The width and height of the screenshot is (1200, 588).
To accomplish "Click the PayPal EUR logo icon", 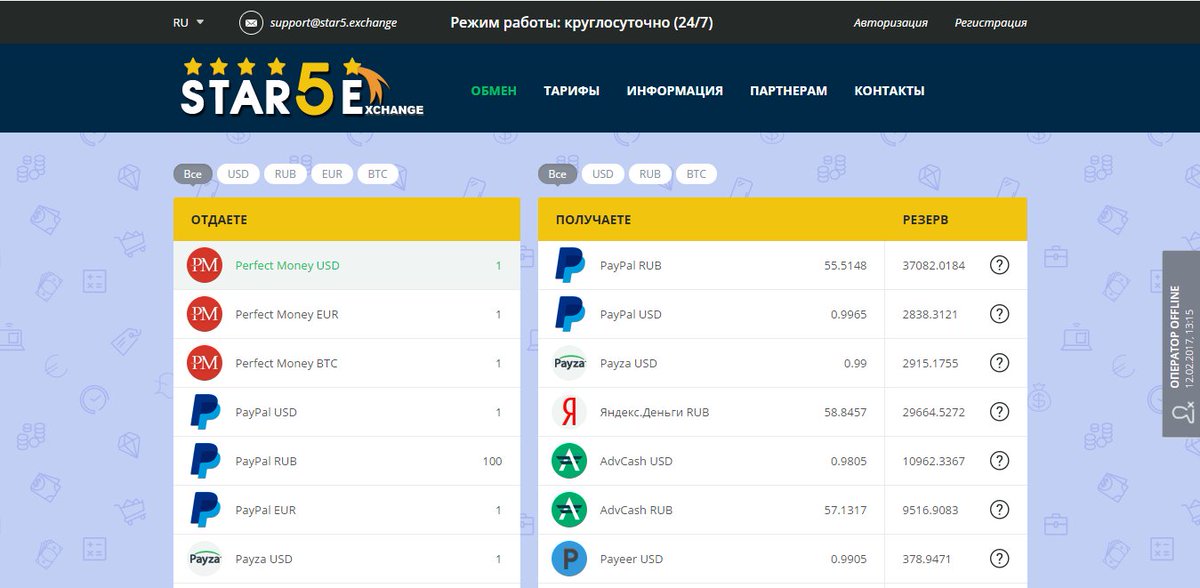I will [204, 510].
